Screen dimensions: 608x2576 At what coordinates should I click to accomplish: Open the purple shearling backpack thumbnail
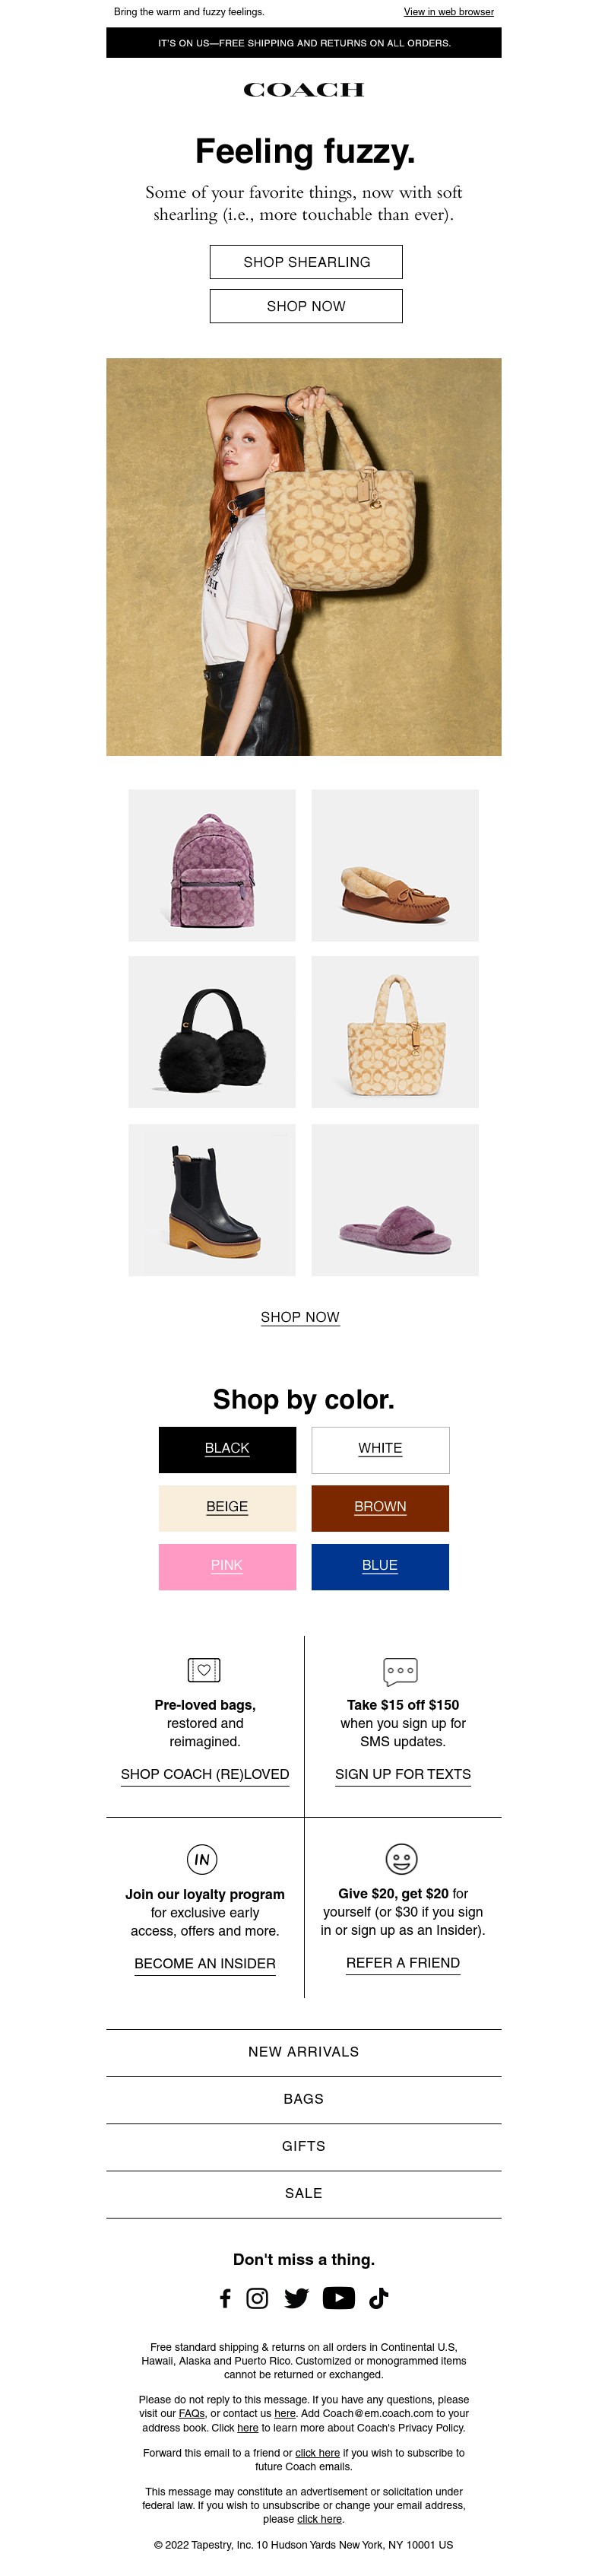212,865
